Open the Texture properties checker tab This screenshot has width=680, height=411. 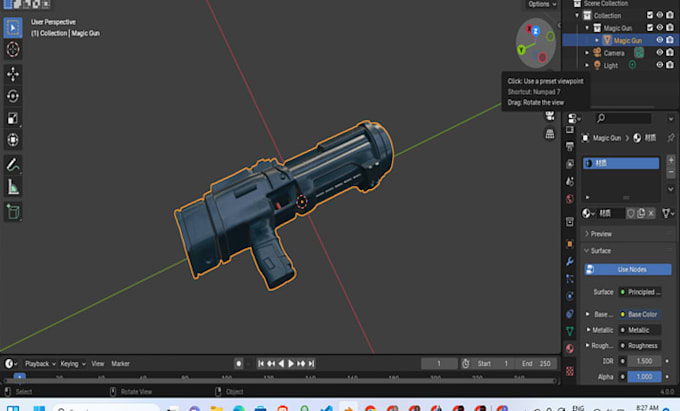(570, 371)
